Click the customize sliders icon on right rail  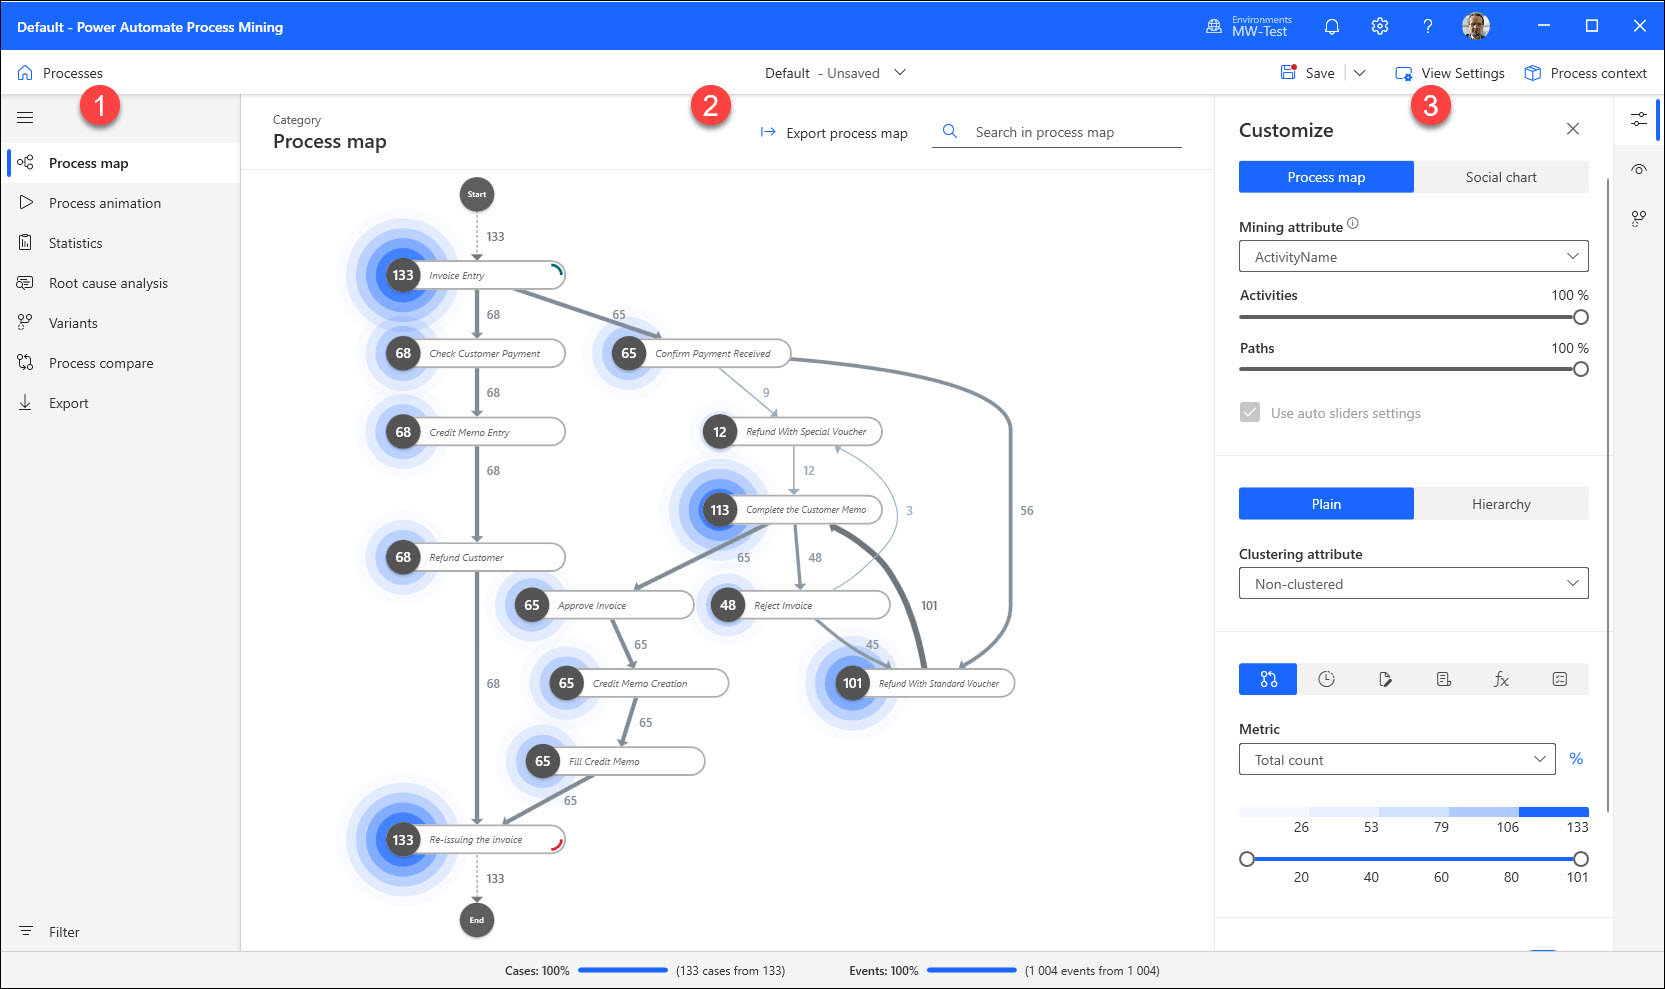pyautogui.click(x=1638, y=119)
